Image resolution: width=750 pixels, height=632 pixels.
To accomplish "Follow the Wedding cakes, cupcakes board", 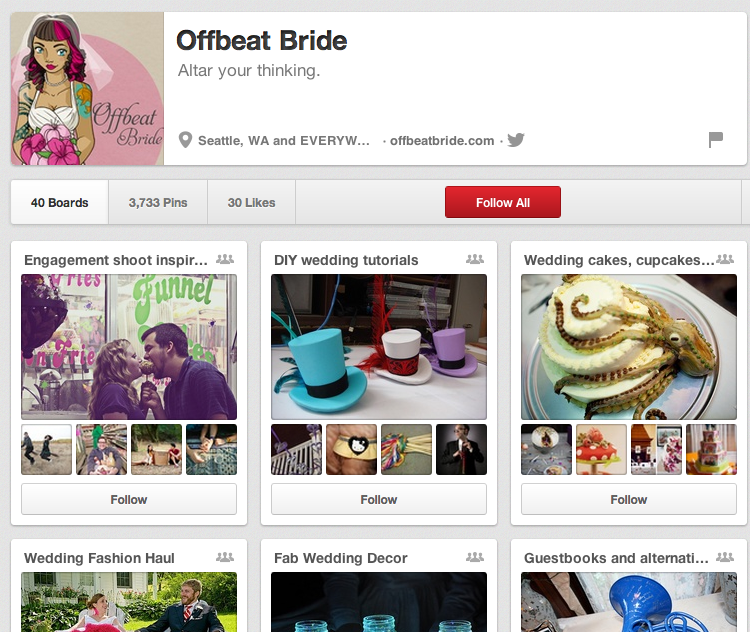I will [x=629, y=499].
